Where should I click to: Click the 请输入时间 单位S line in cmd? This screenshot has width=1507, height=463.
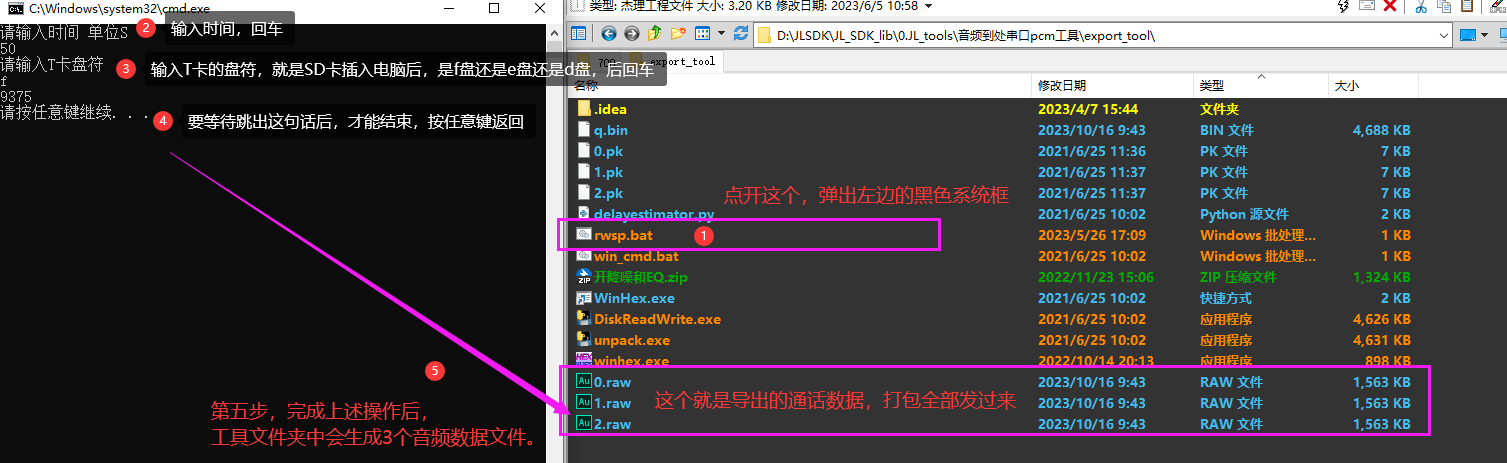tap(64, 33)
